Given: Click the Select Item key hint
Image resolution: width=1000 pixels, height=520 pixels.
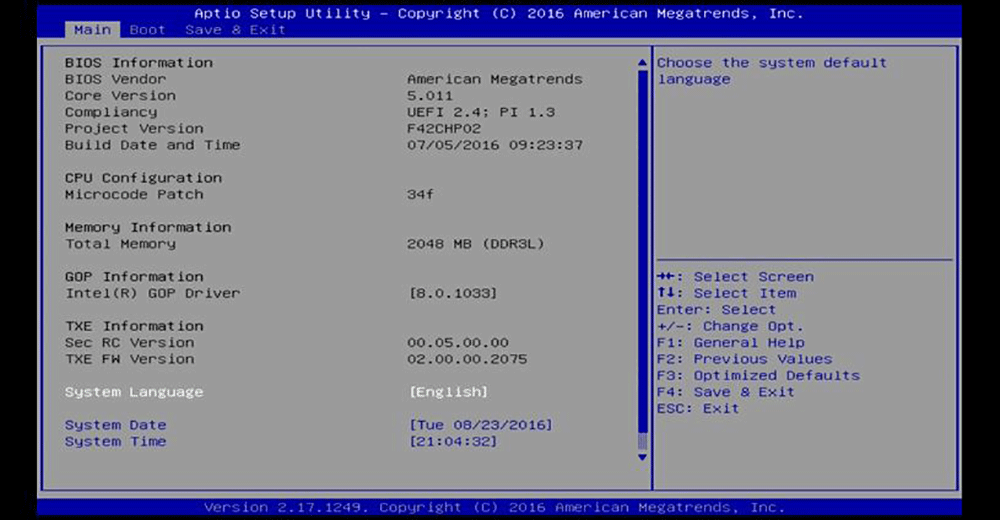Looking at the screenshot, I should [726, 293].
